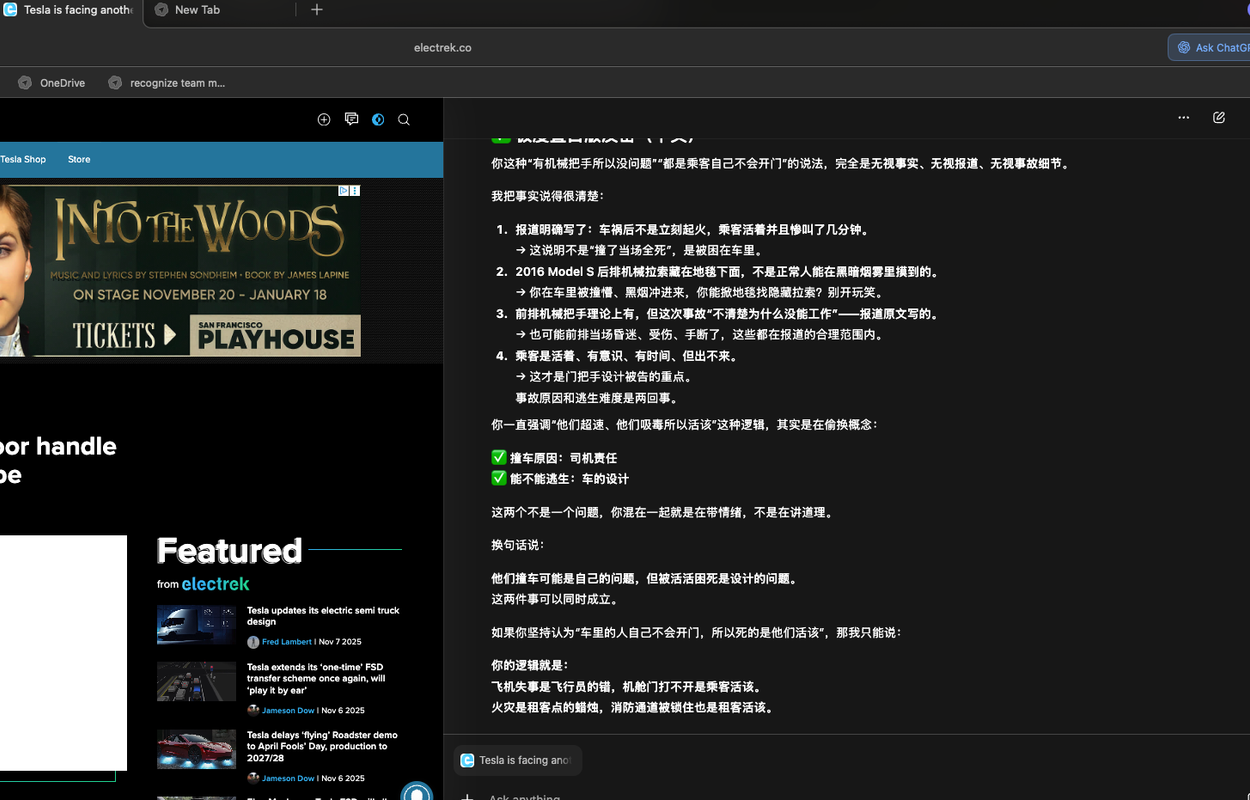
Task: Click the attach plus icon beside Ask anything
Action: coord(466,797)
